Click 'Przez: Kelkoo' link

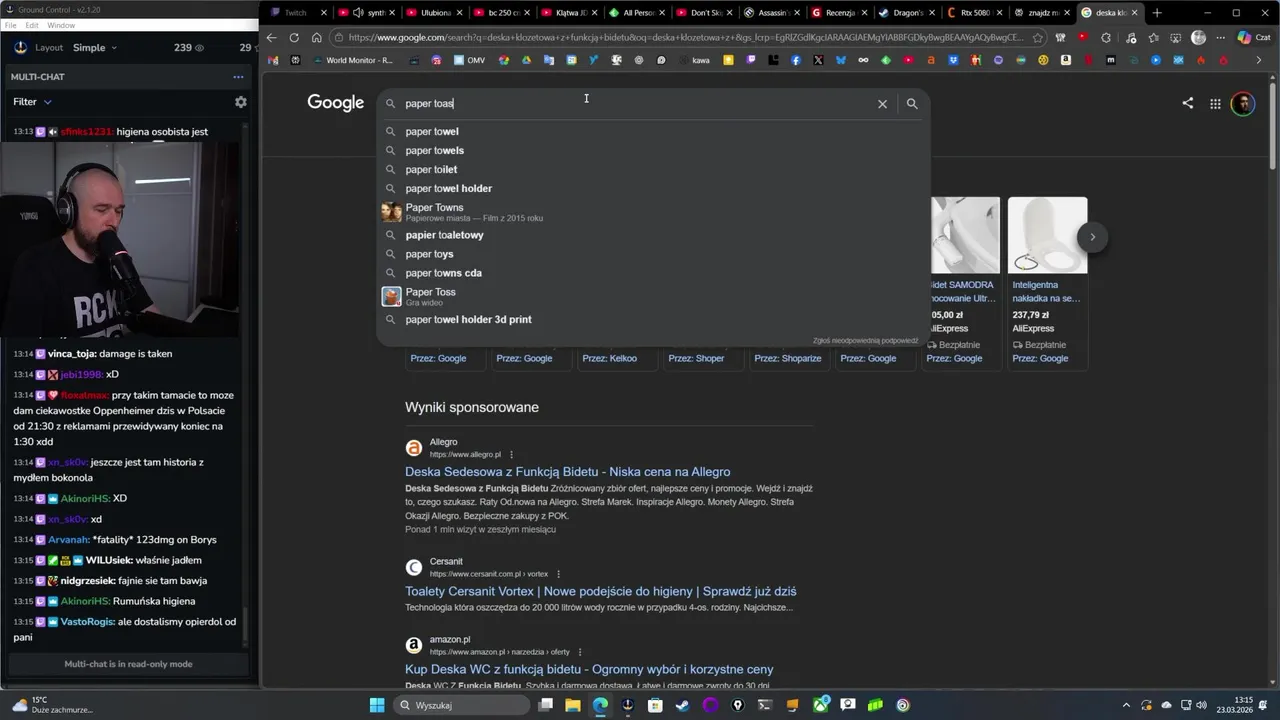tap(609, 358)
